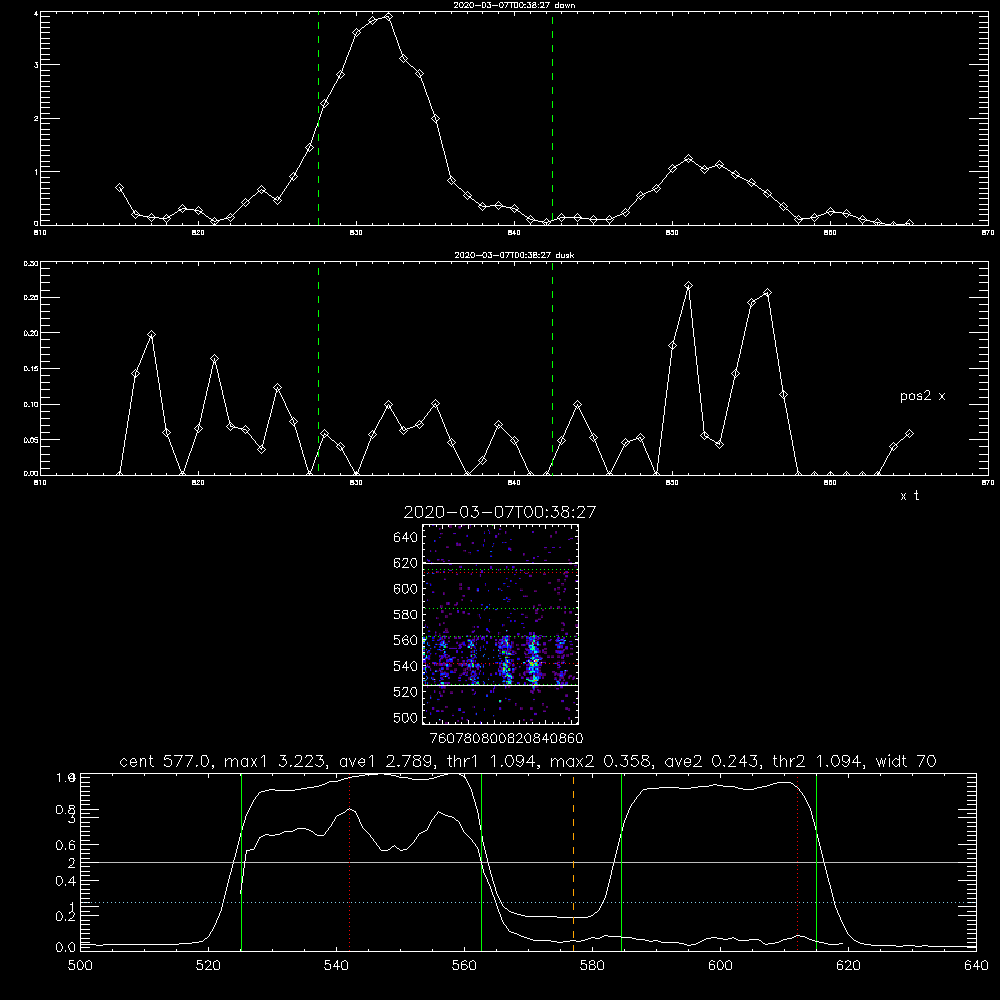Image resolution: width=1000 pixels, height=1000 pixels.
Task: Click the dawn plot title '2020-03-07T00:38:27 dawn'
Action: coord(514,5)
